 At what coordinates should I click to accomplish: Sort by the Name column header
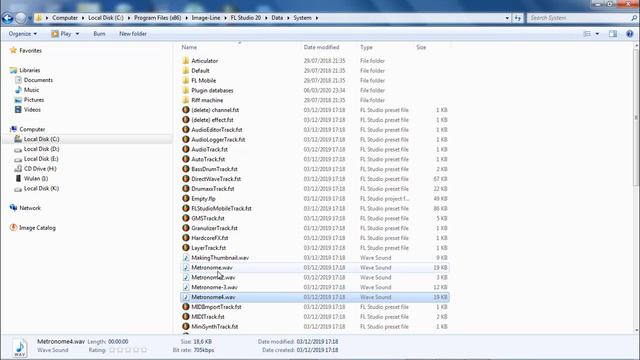(189, 47)
